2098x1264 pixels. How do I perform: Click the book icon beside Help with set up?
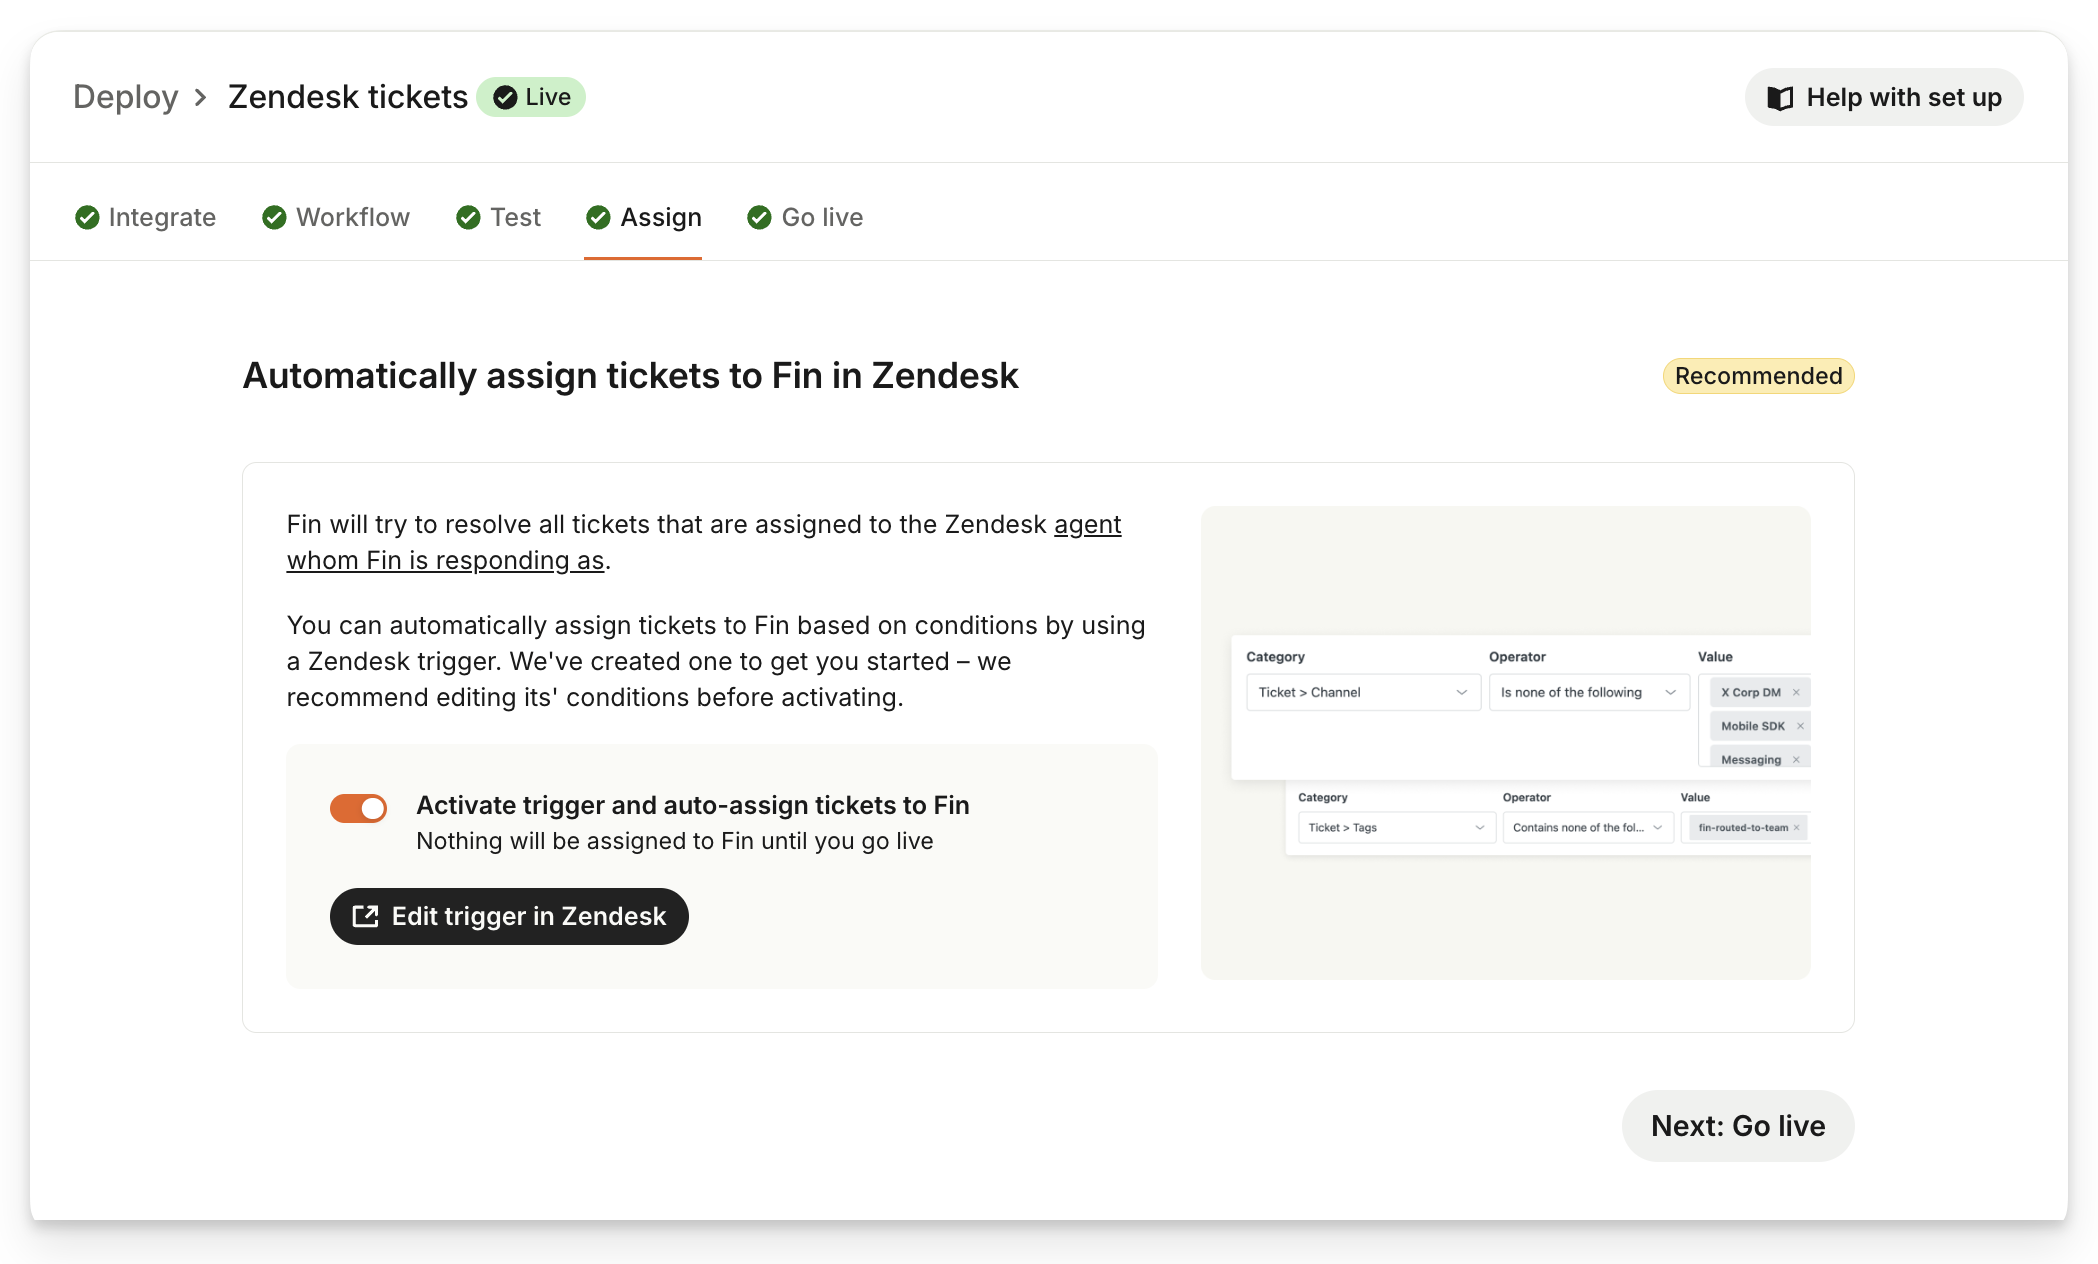coord(1780,98)
